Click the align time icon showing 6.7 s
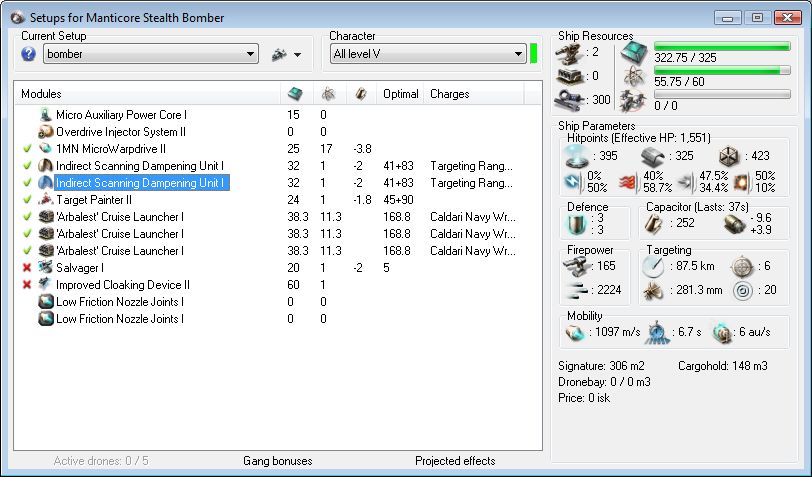 point(657,333)
